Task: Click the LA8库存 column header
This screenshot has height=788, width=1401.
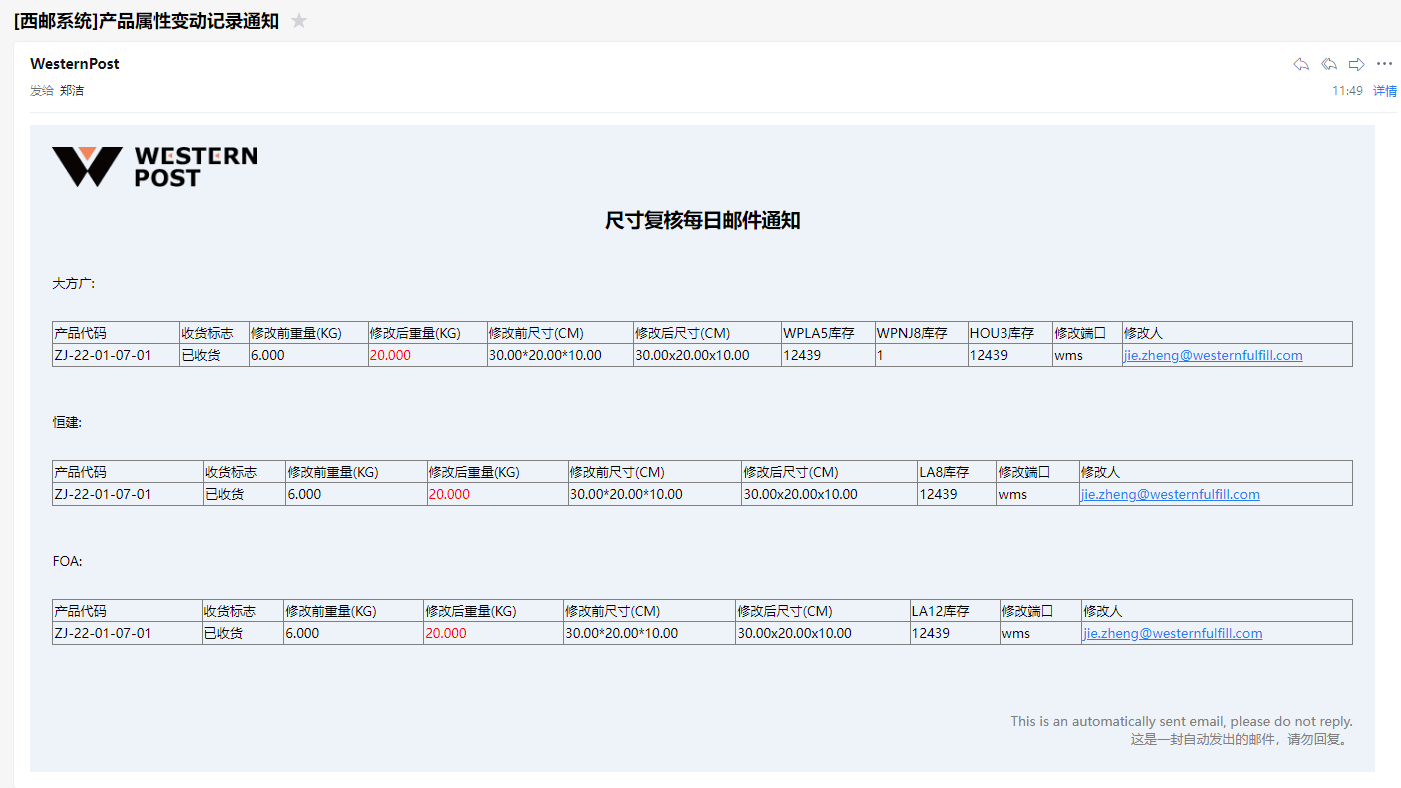Action: point(944,472)
